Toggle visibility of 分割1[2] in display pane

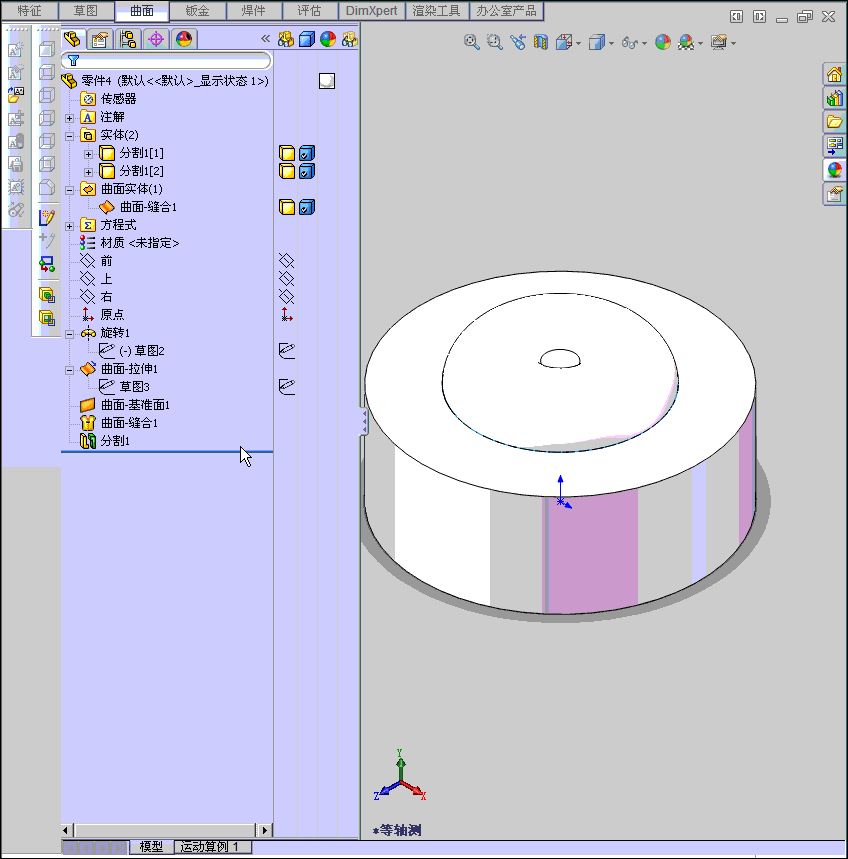point(287,171)
